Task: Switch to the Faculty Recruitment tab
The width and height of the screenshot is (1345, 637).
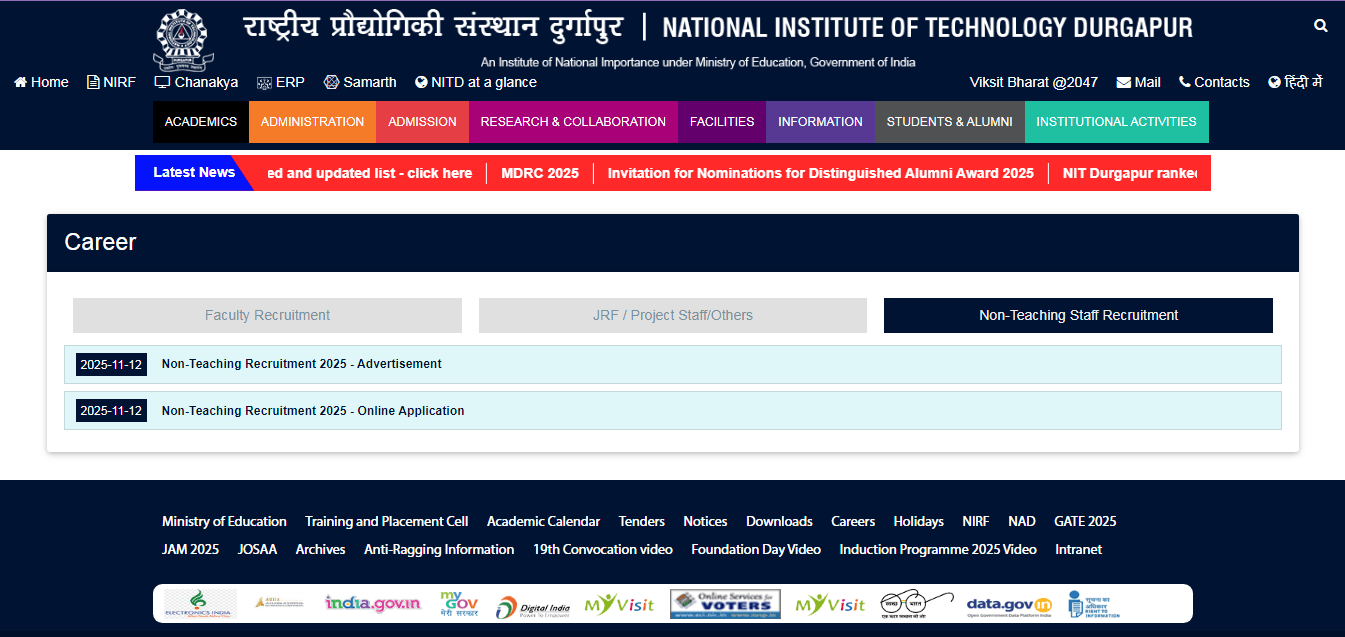Action: [x=267, y=315]
